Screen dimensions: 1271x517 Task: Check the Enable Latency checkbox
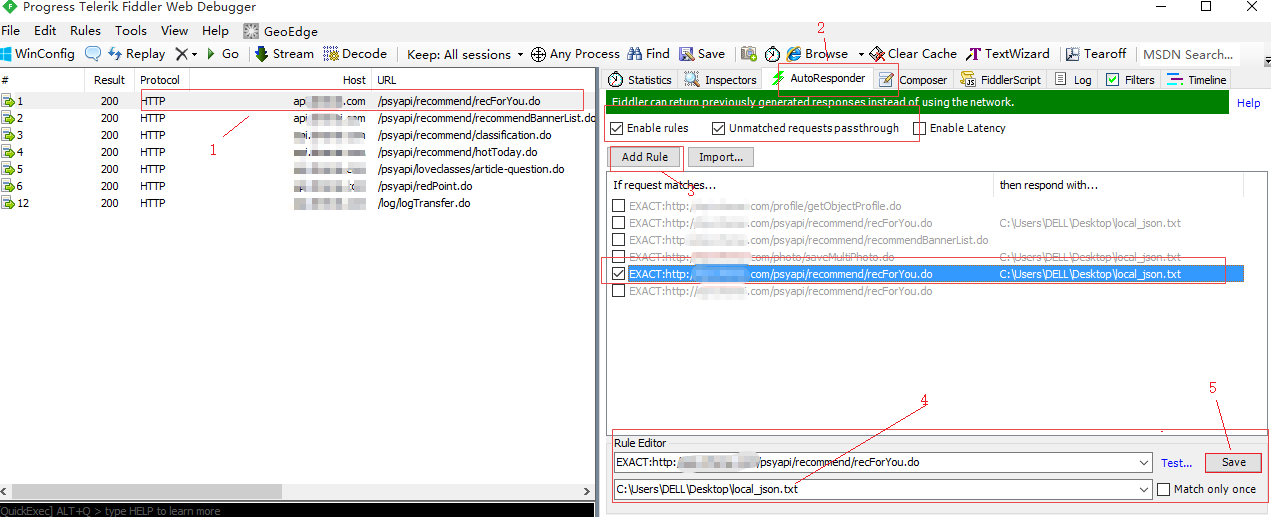pos(920,128)
